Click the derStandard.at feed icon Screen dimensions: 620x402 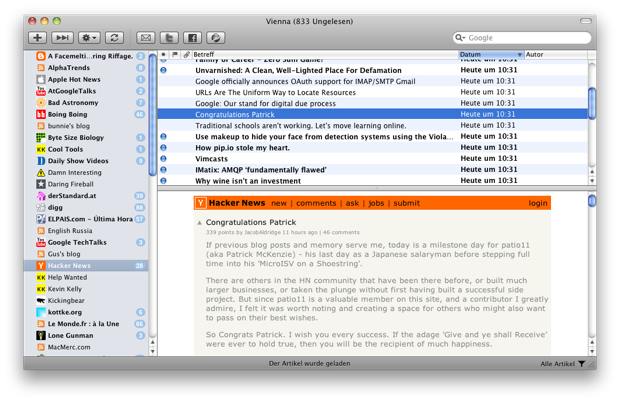tap(41, 196)
